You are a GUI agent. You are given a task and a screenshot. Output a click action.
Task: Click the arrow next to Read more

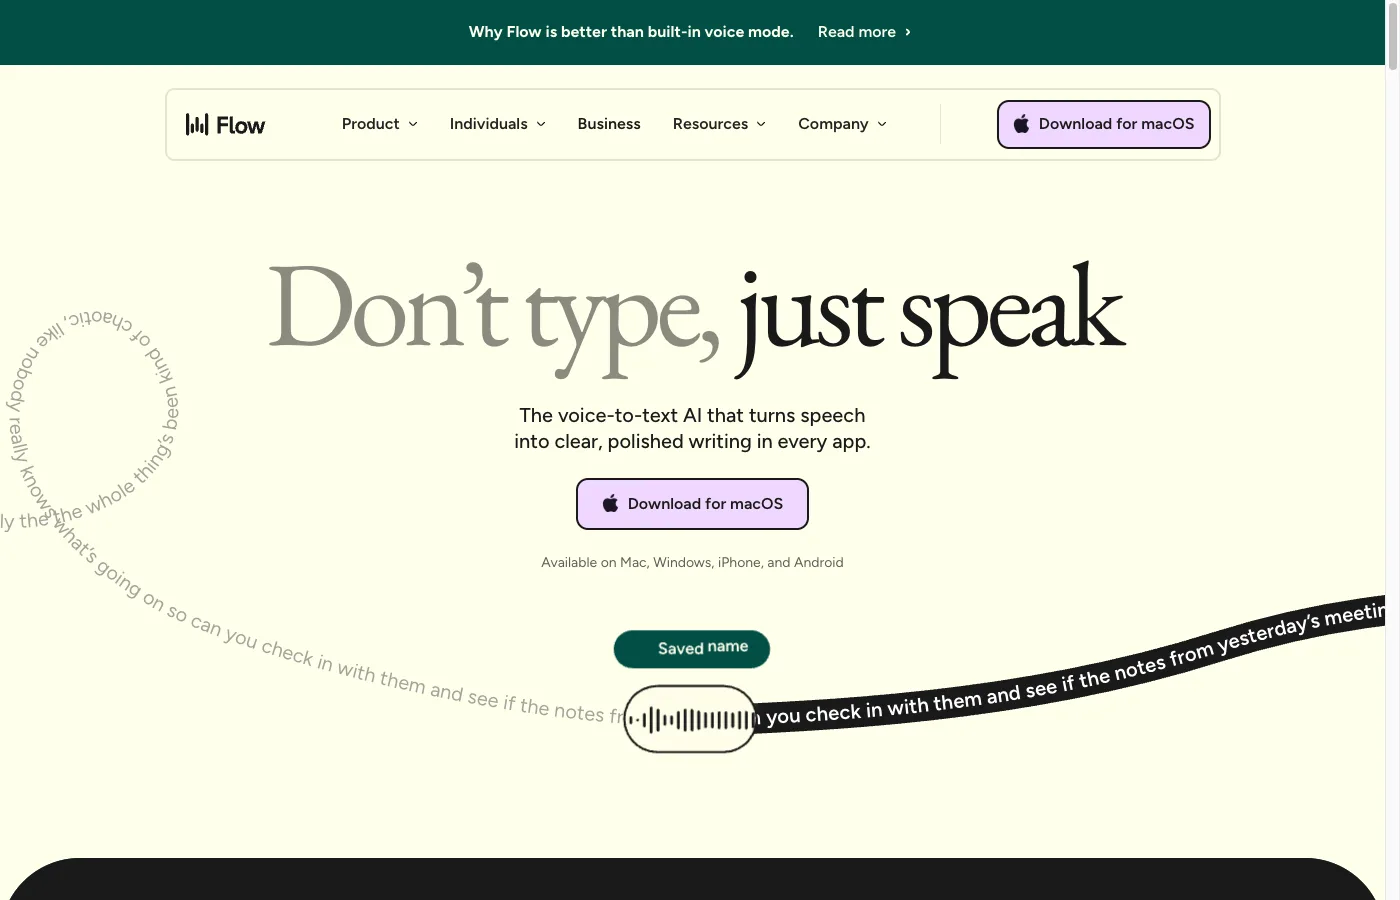point(908,32)
